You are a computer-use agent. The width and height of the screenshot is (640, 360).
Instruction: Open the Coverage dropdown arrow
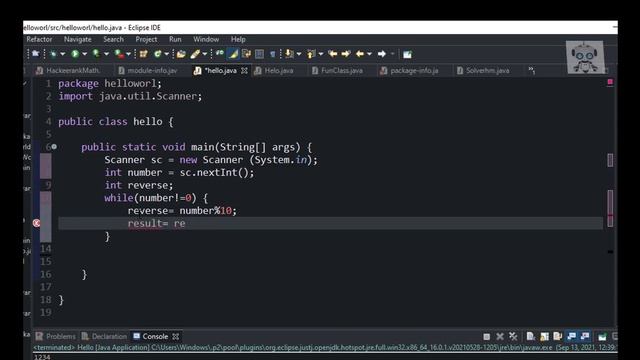[106, 54]
